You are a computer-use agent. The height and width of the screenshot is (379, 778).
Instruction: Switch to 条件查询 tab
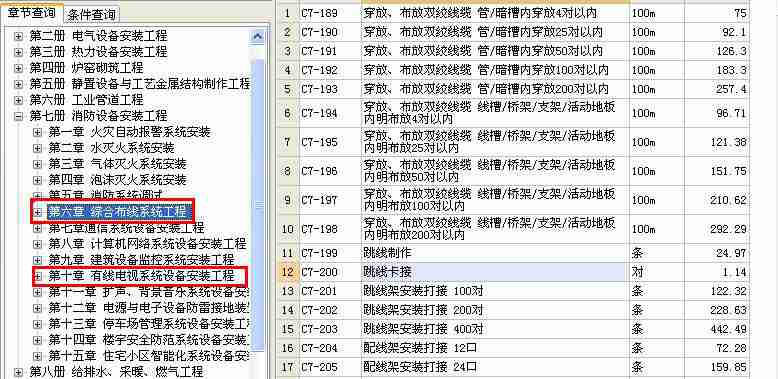(91, 13)
